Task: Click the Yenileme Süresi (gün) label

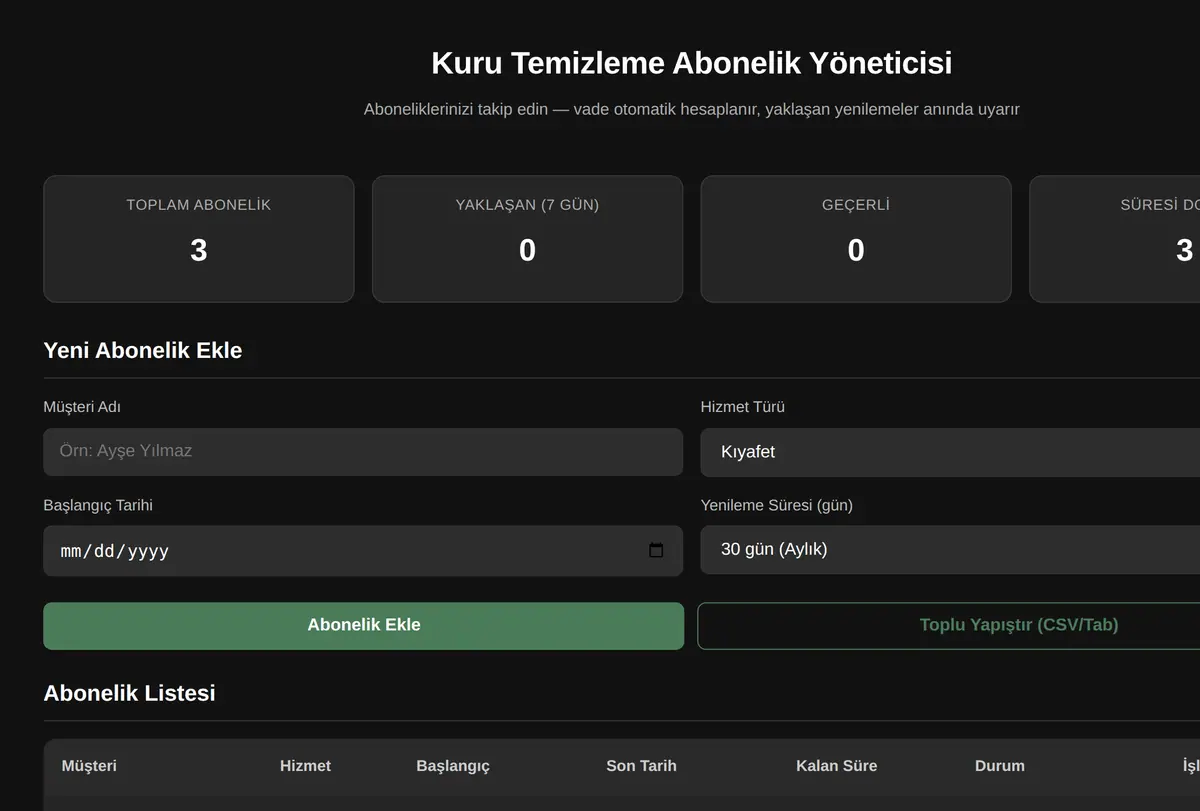Action: click(777, 505)
